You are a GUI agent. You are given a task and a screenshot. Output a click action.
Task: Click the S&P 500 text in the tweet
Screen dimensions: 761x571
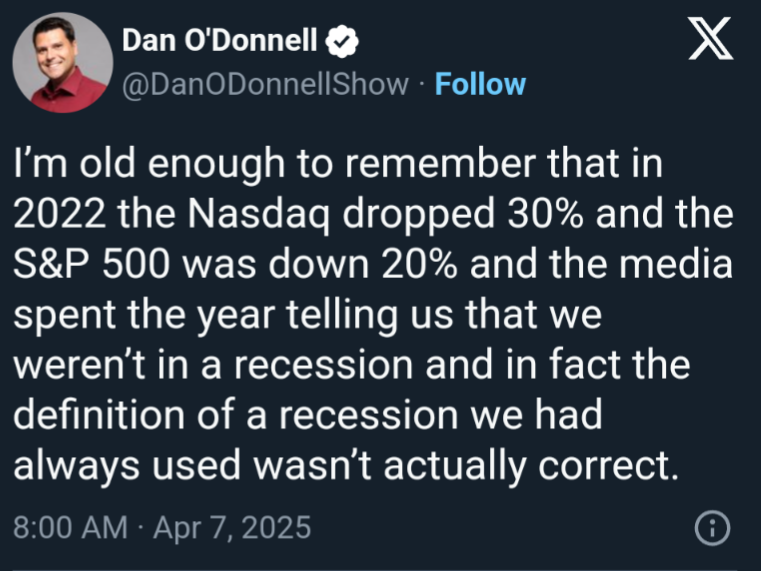91,264
